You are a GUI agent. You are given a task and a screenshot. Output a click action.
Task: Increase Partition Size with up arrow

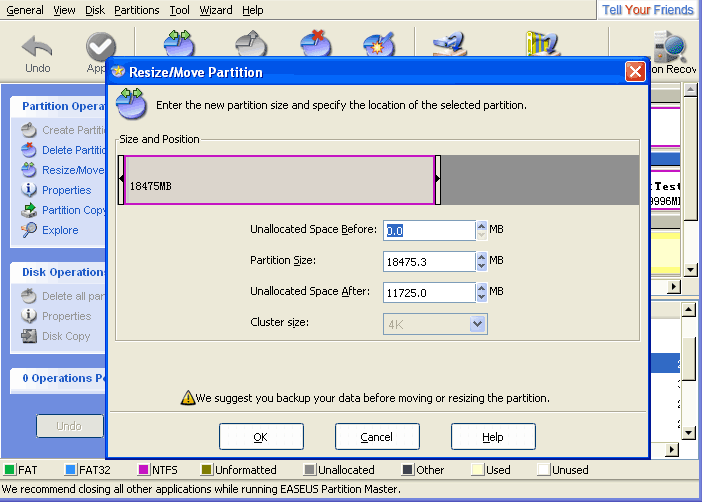pos(481,257)
